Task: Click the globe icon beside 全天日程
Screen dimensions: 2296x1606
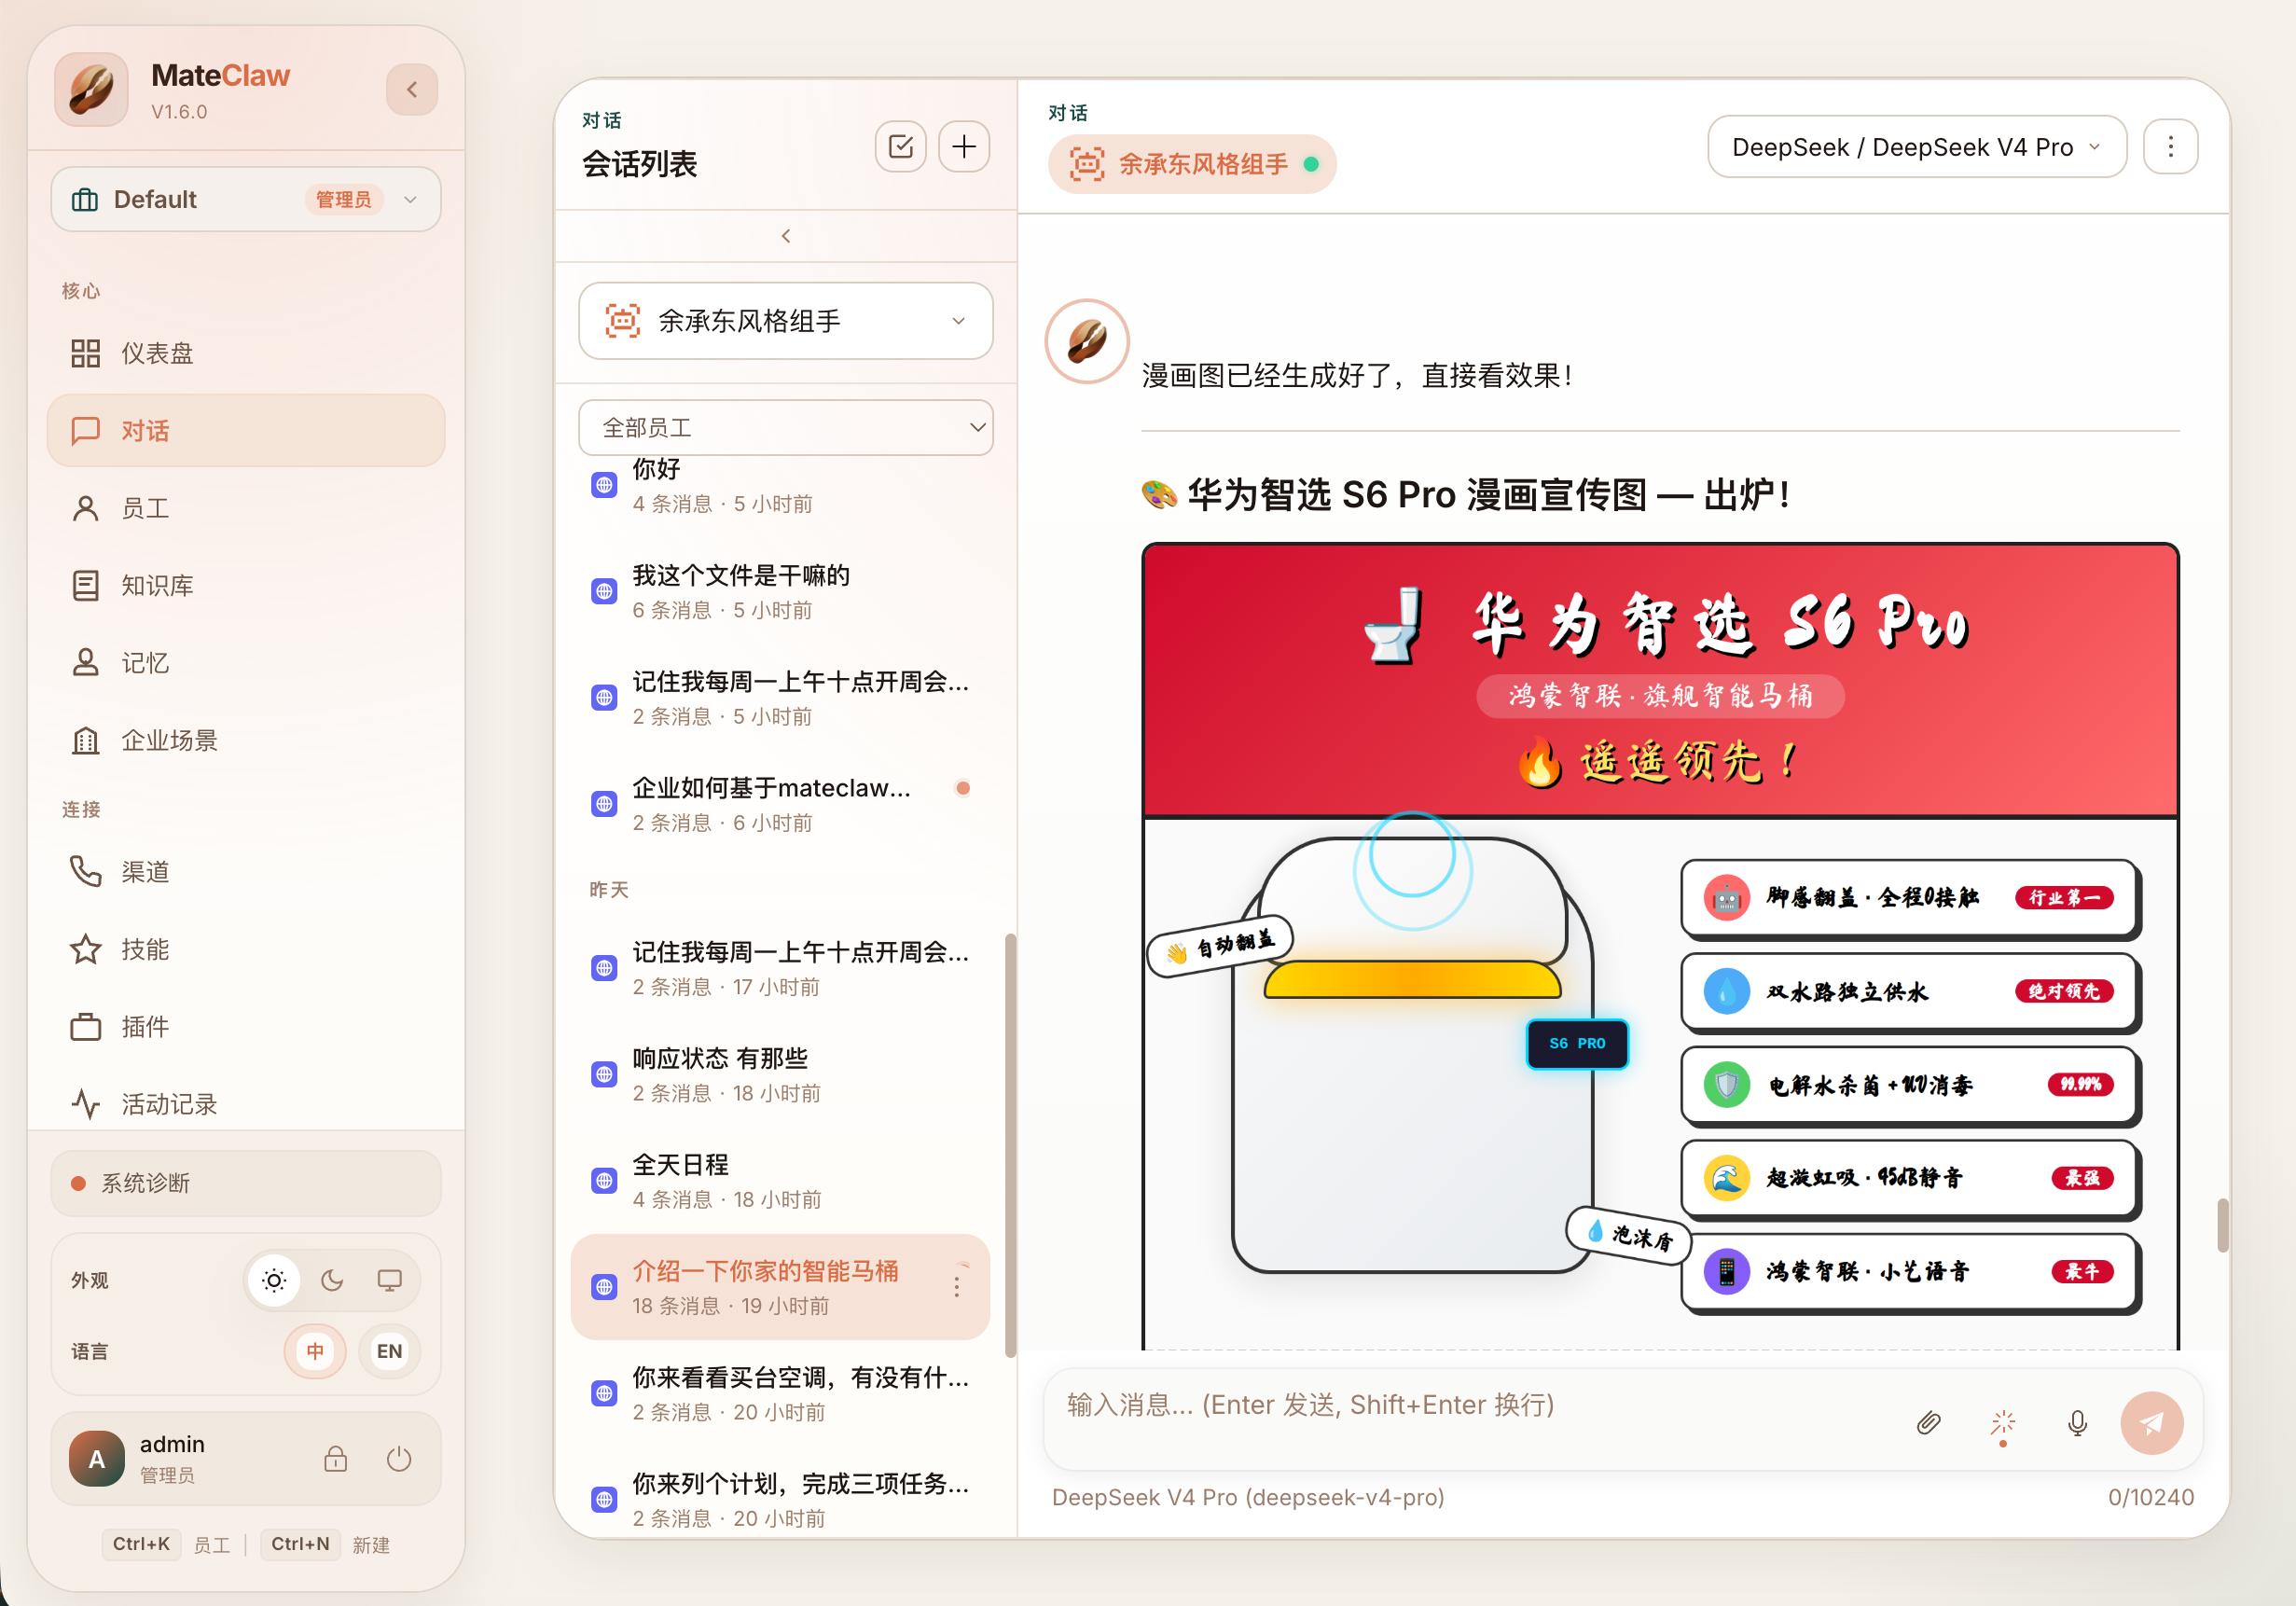Action: [604, 1181]
